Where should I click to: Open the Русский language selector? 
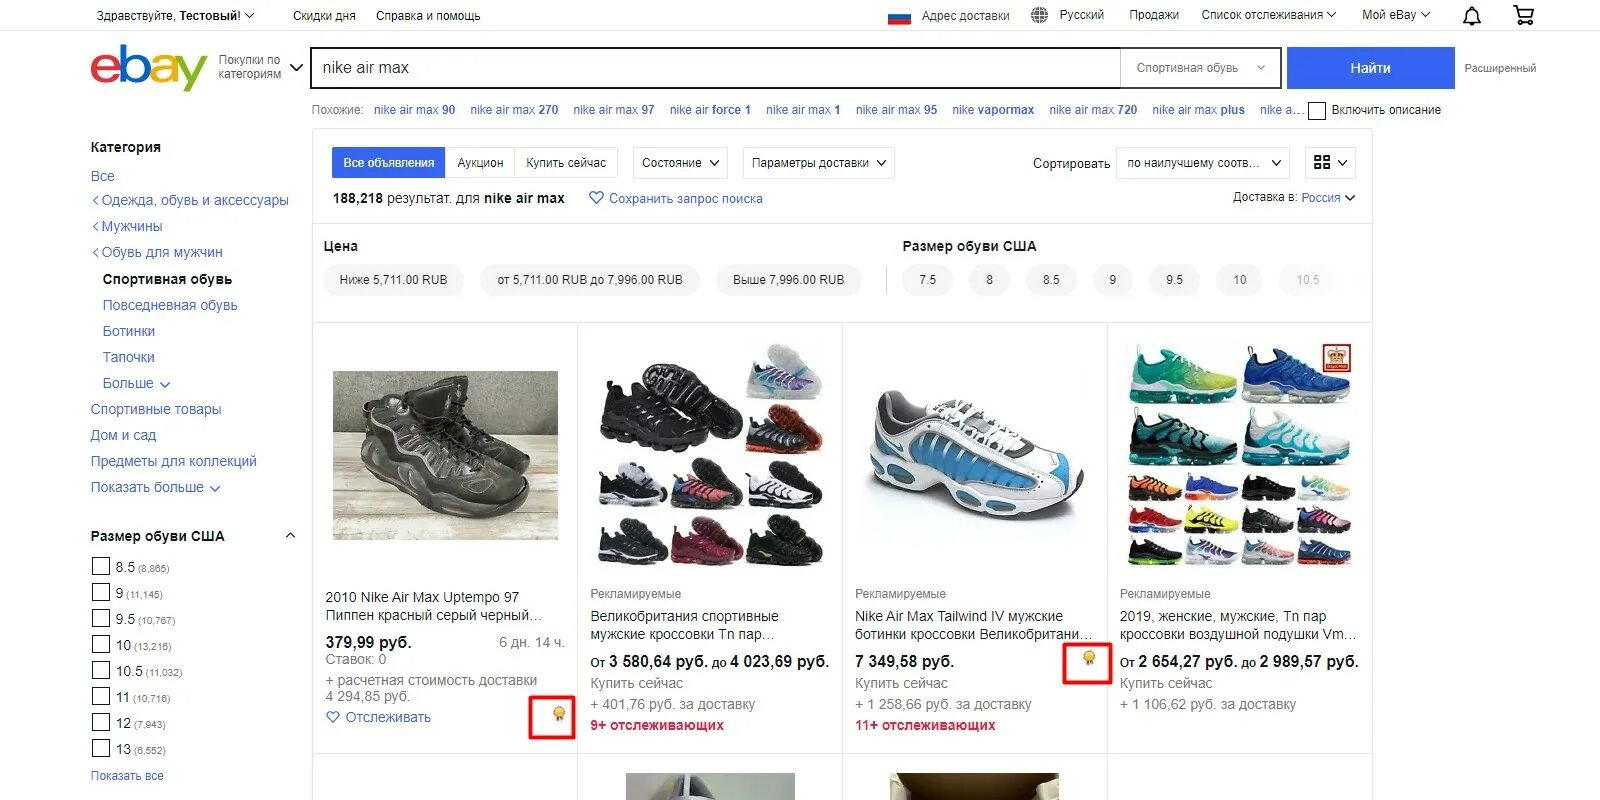(1082, 15)
